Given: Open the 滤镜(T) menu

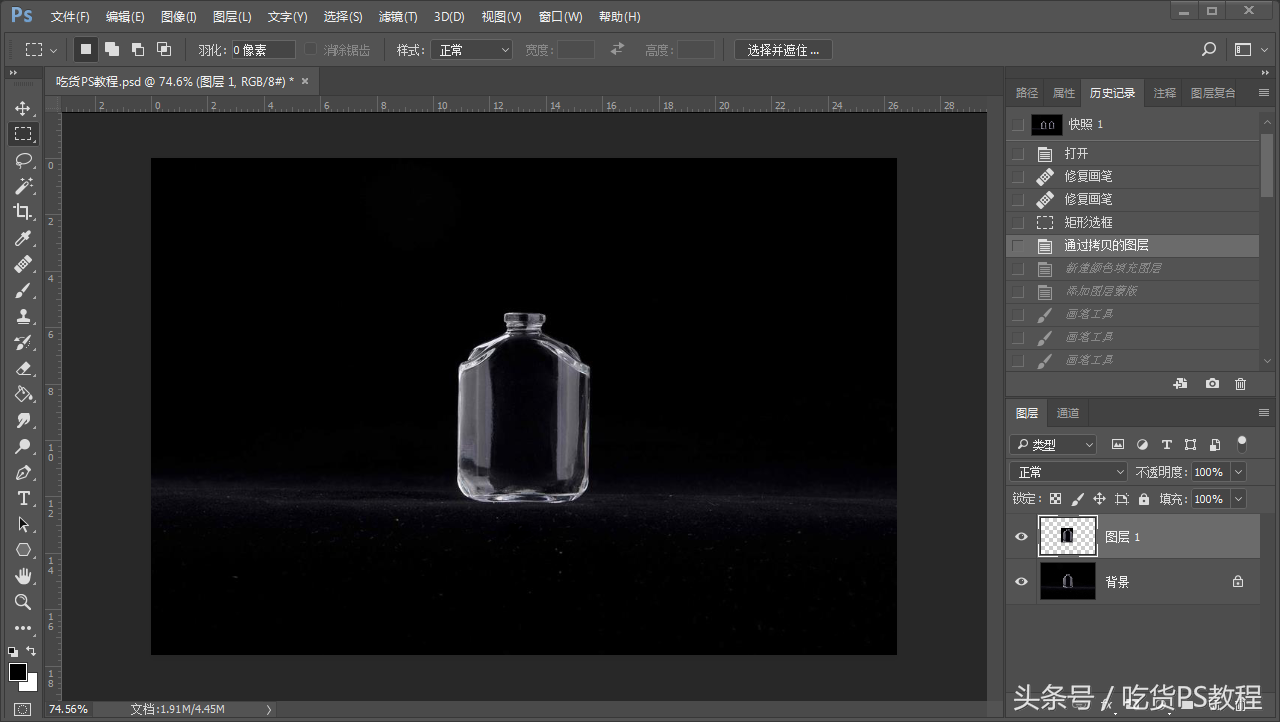Looking at the screenshot, I should tap(398, 17).
